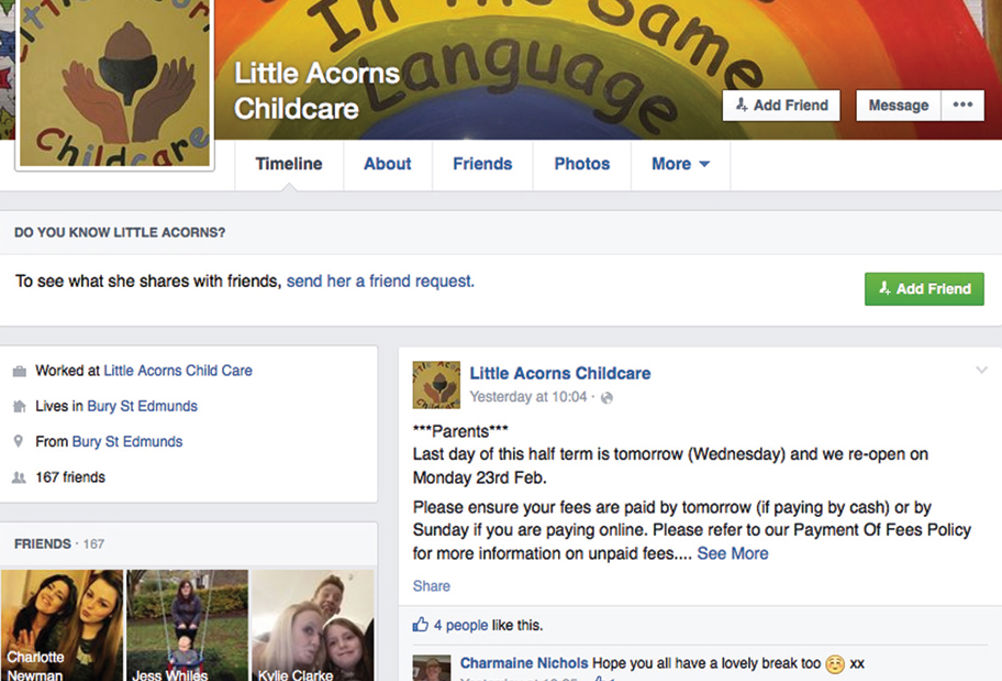
Task: Open Little Acorns Childcare post author name
Action: (x=560, y=373)
